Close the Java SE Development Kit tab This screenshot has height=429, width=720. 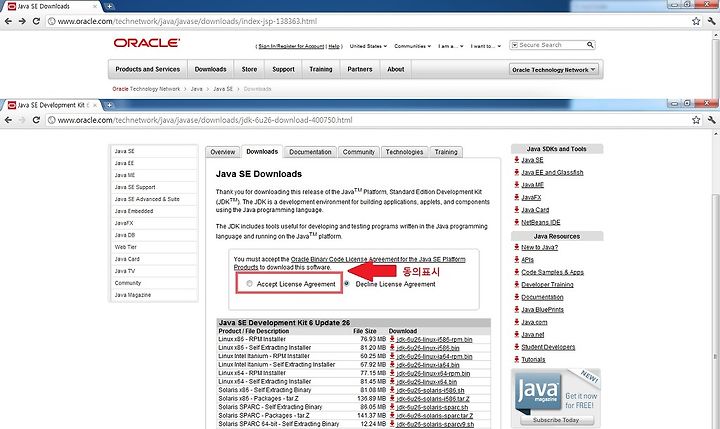pos(95,105)
